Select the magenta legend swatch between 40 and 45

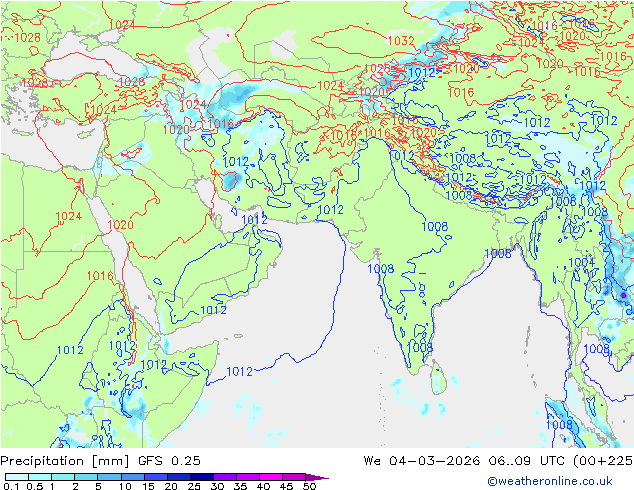pos(271,477)
